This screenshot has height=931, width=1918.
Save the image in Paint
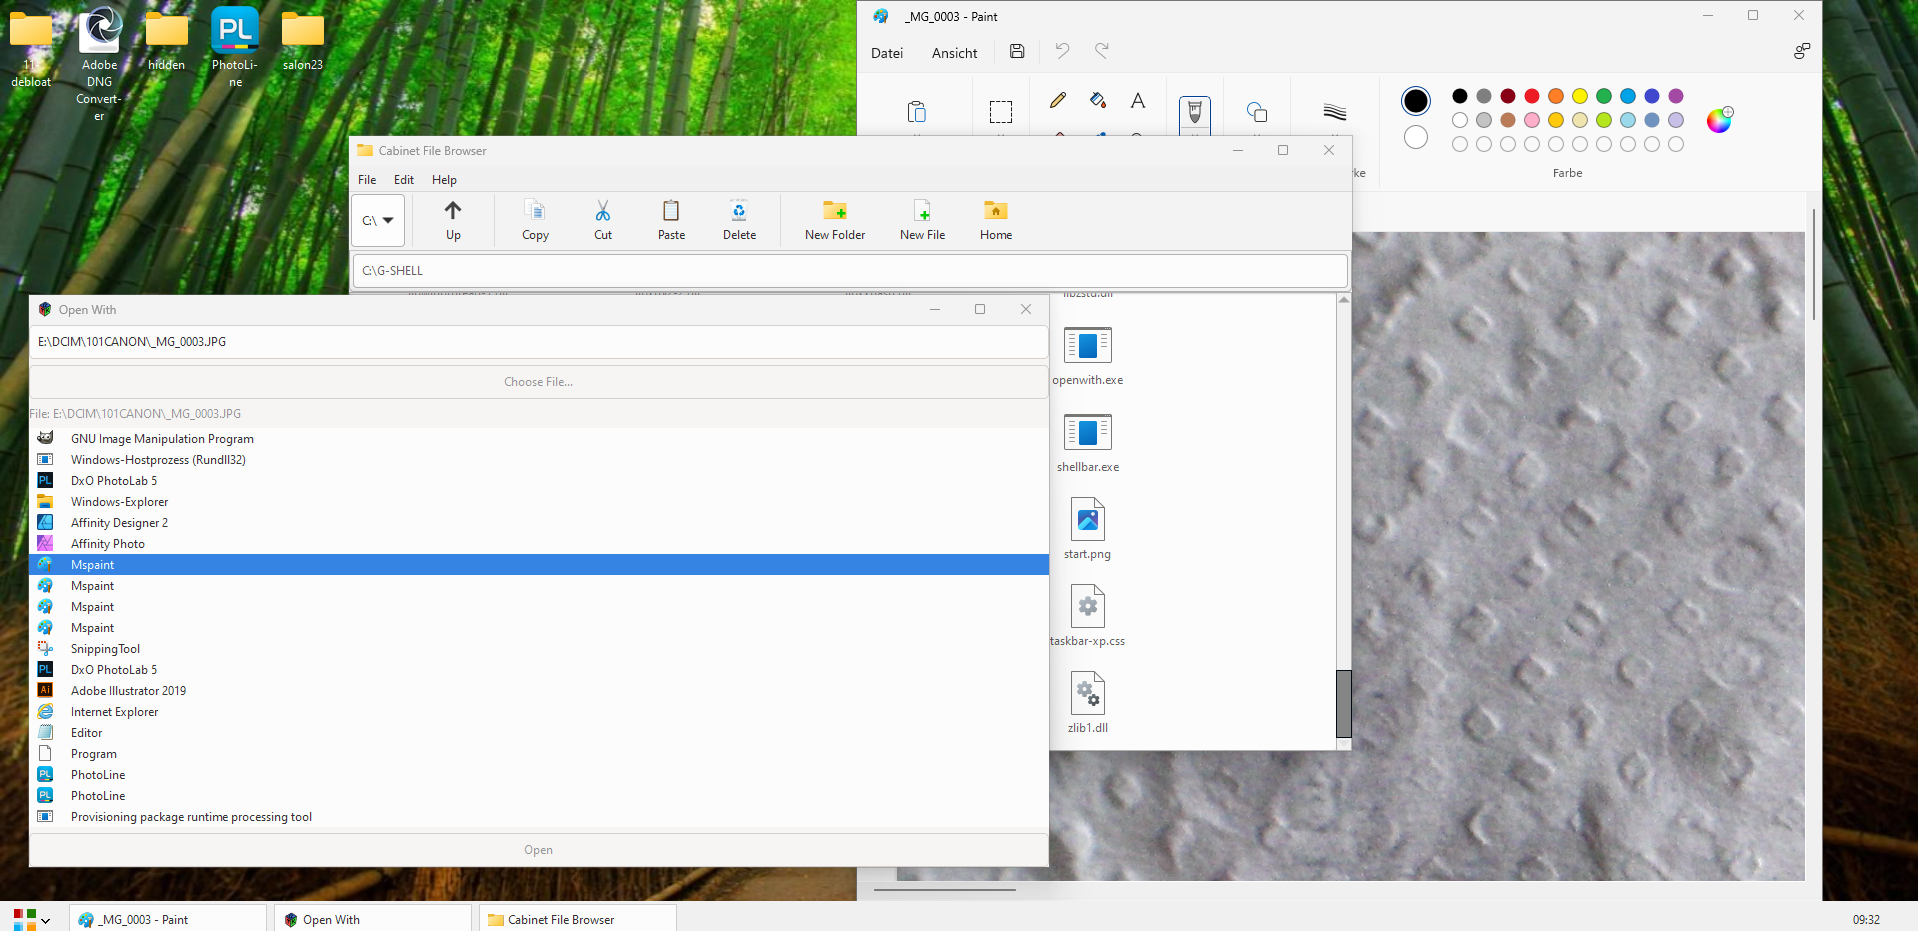pyautogui.click(x=1017, y=51)
